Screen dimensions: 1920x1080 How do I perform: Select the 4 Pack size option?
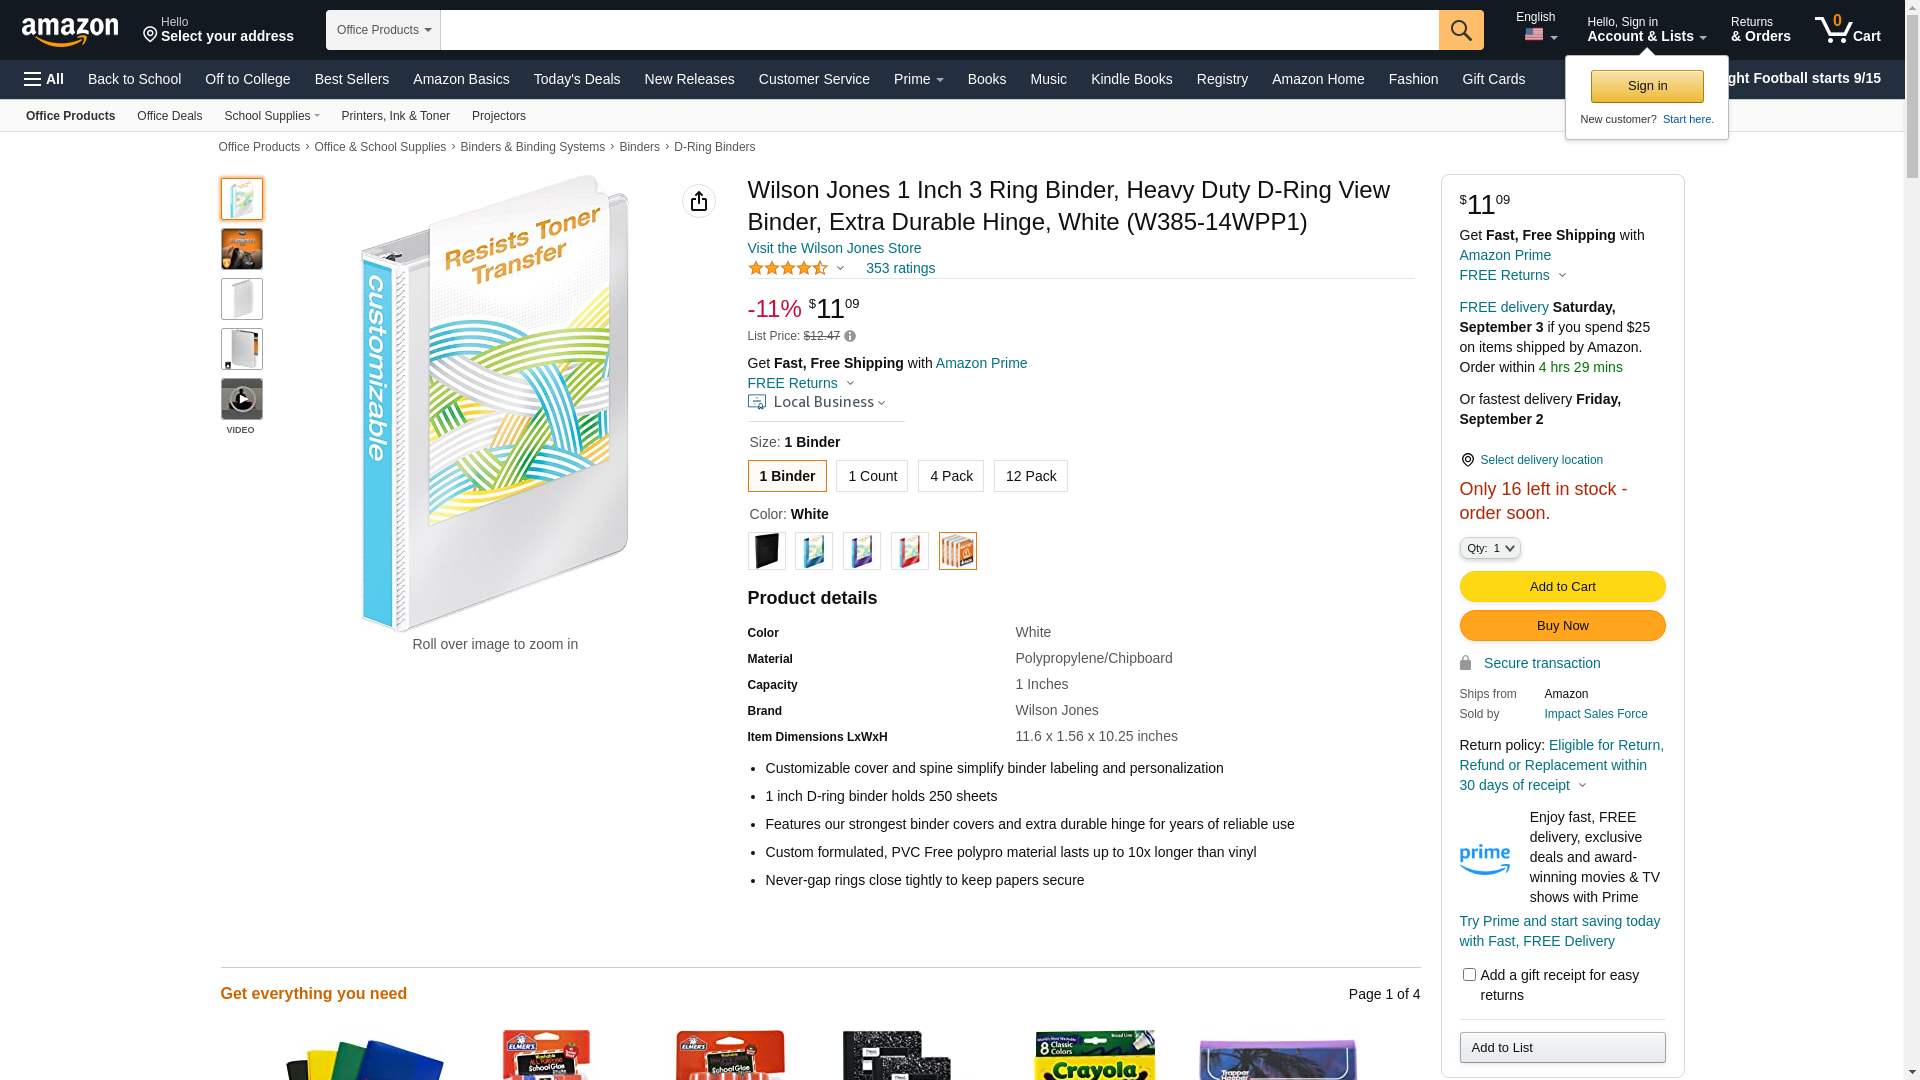click(x=950, y=476)
